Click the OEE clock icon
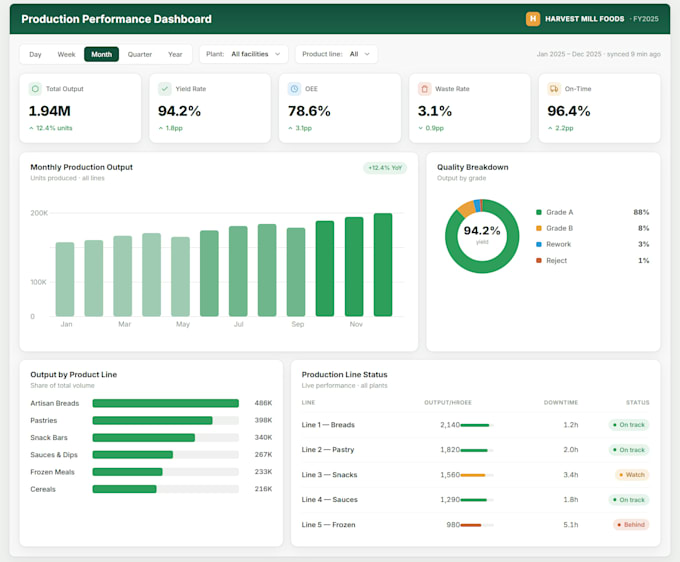680x562 pixels. pyautogui.click(x=294, y=89)
